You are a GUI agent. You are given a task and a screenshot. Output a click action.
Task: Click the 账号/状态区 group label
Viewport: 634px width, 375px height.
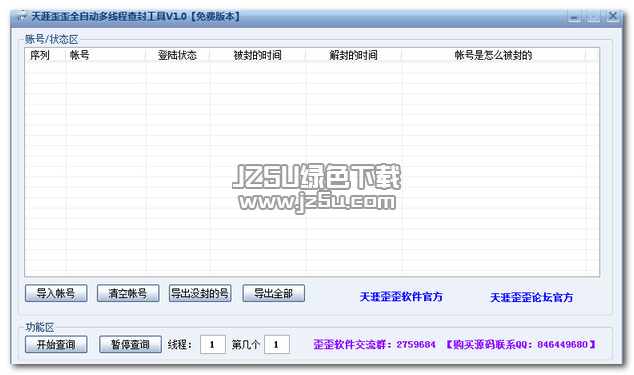(51, 39)
